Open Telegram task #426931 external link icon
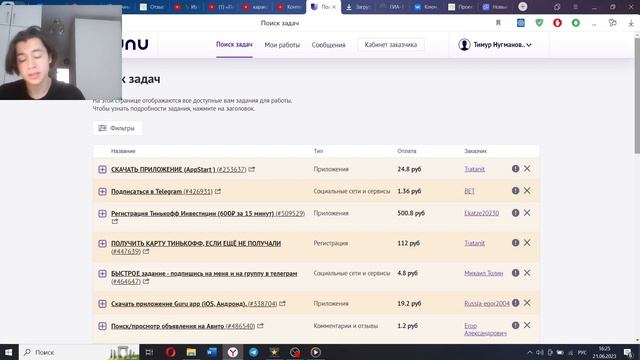 218,191
